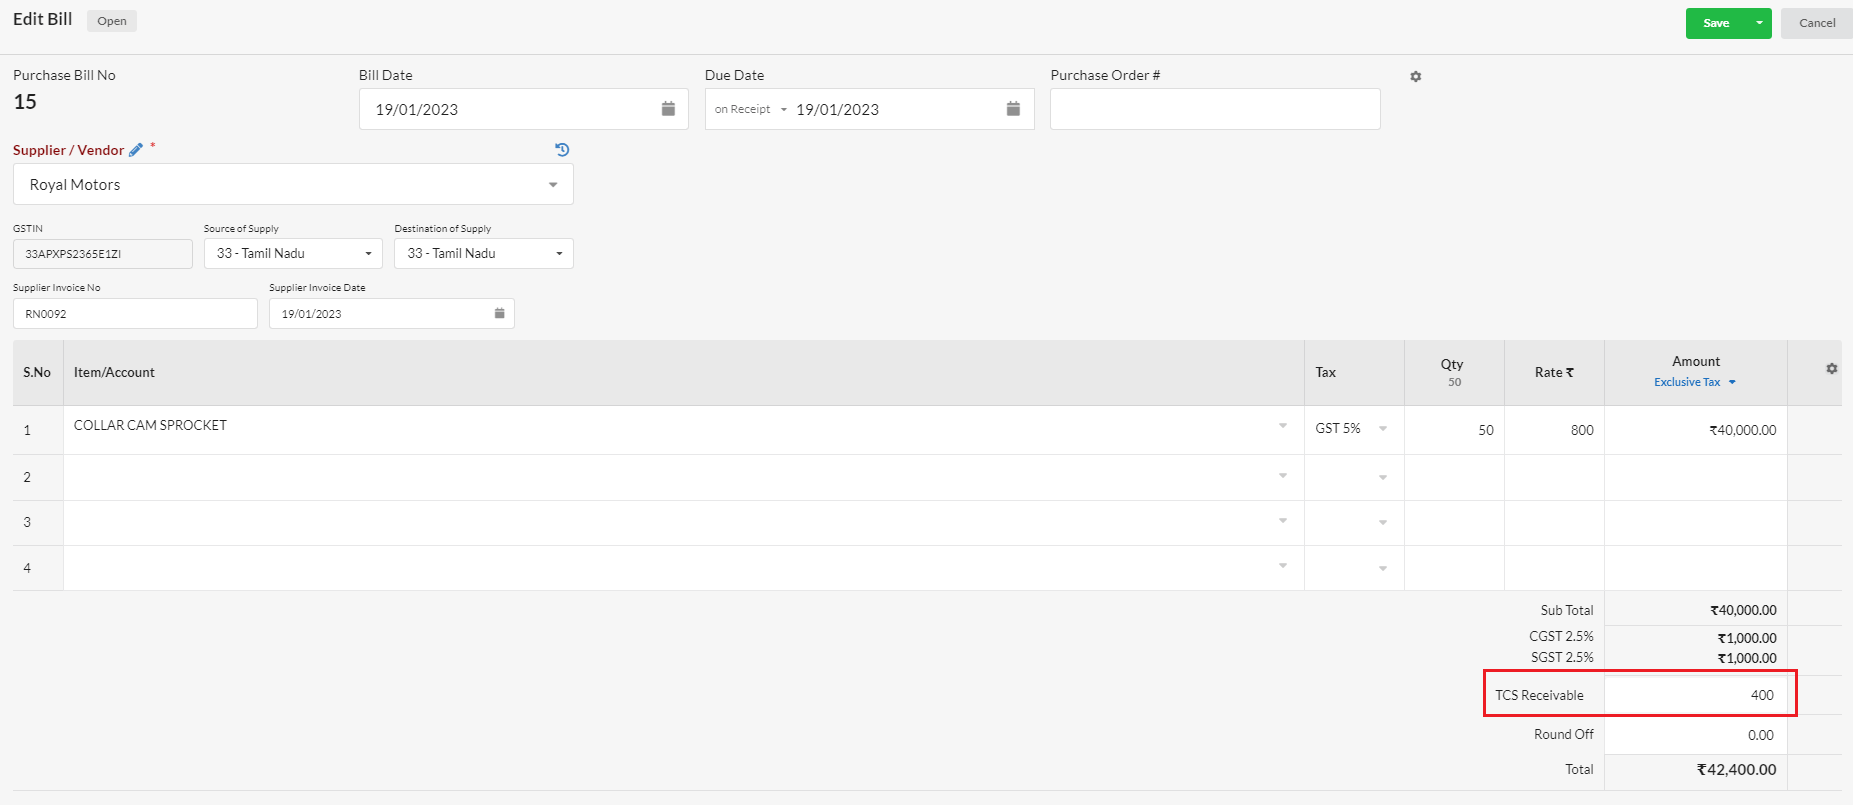This screenshot has width=1853, height=805.
Task: Click the COLLAR CAM SPROCKET item cell
Action: 683,430
